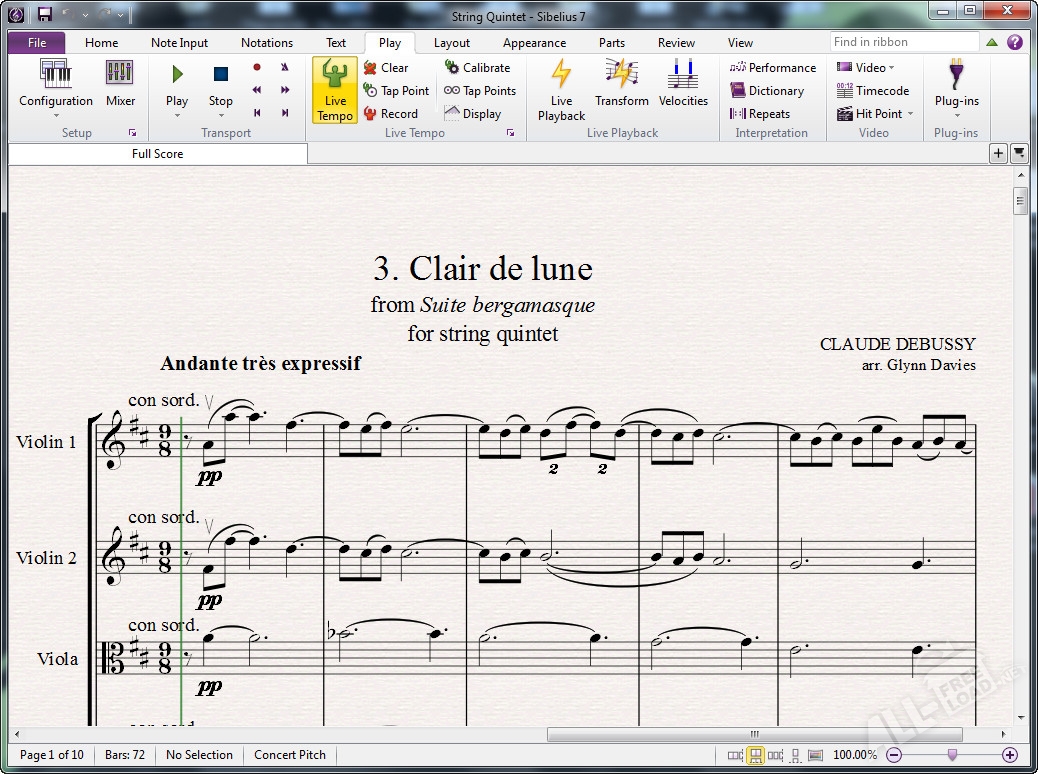Enable Panorama view from status bar icons
Screen dimensions: 1038x774
[x=815, y=755]
